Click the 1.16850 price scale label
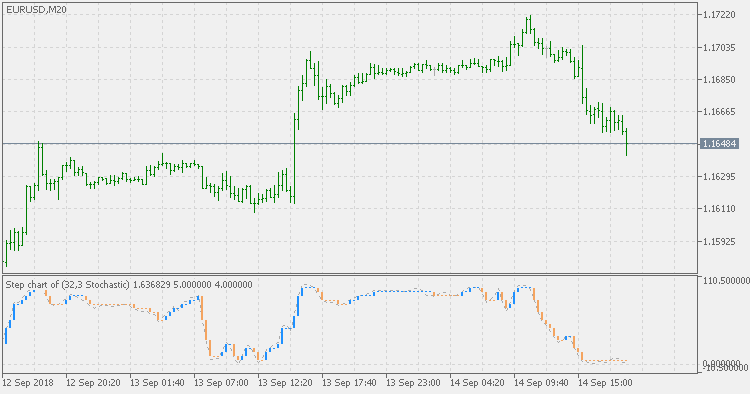 (719, 79)
